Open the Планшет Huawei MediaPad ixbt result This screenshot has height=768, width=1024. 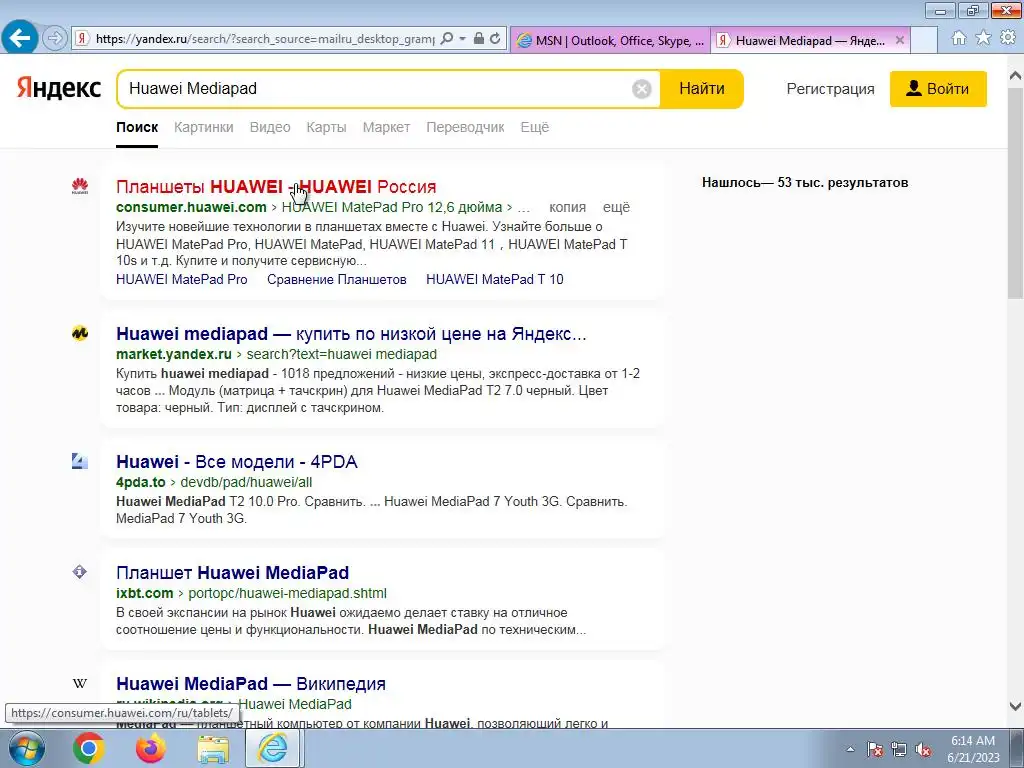coord(232,573)
